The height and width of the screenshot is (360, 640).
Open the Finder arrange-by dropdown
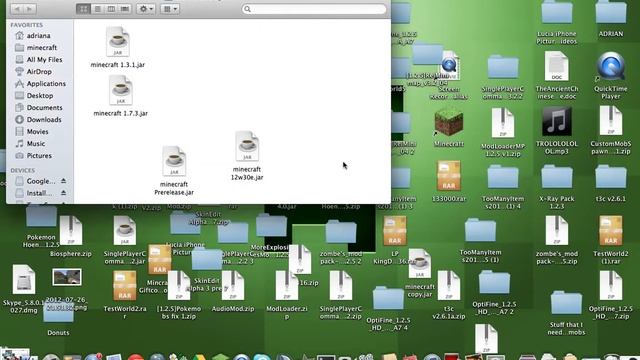pyautogui.click(x=170, y=9)
